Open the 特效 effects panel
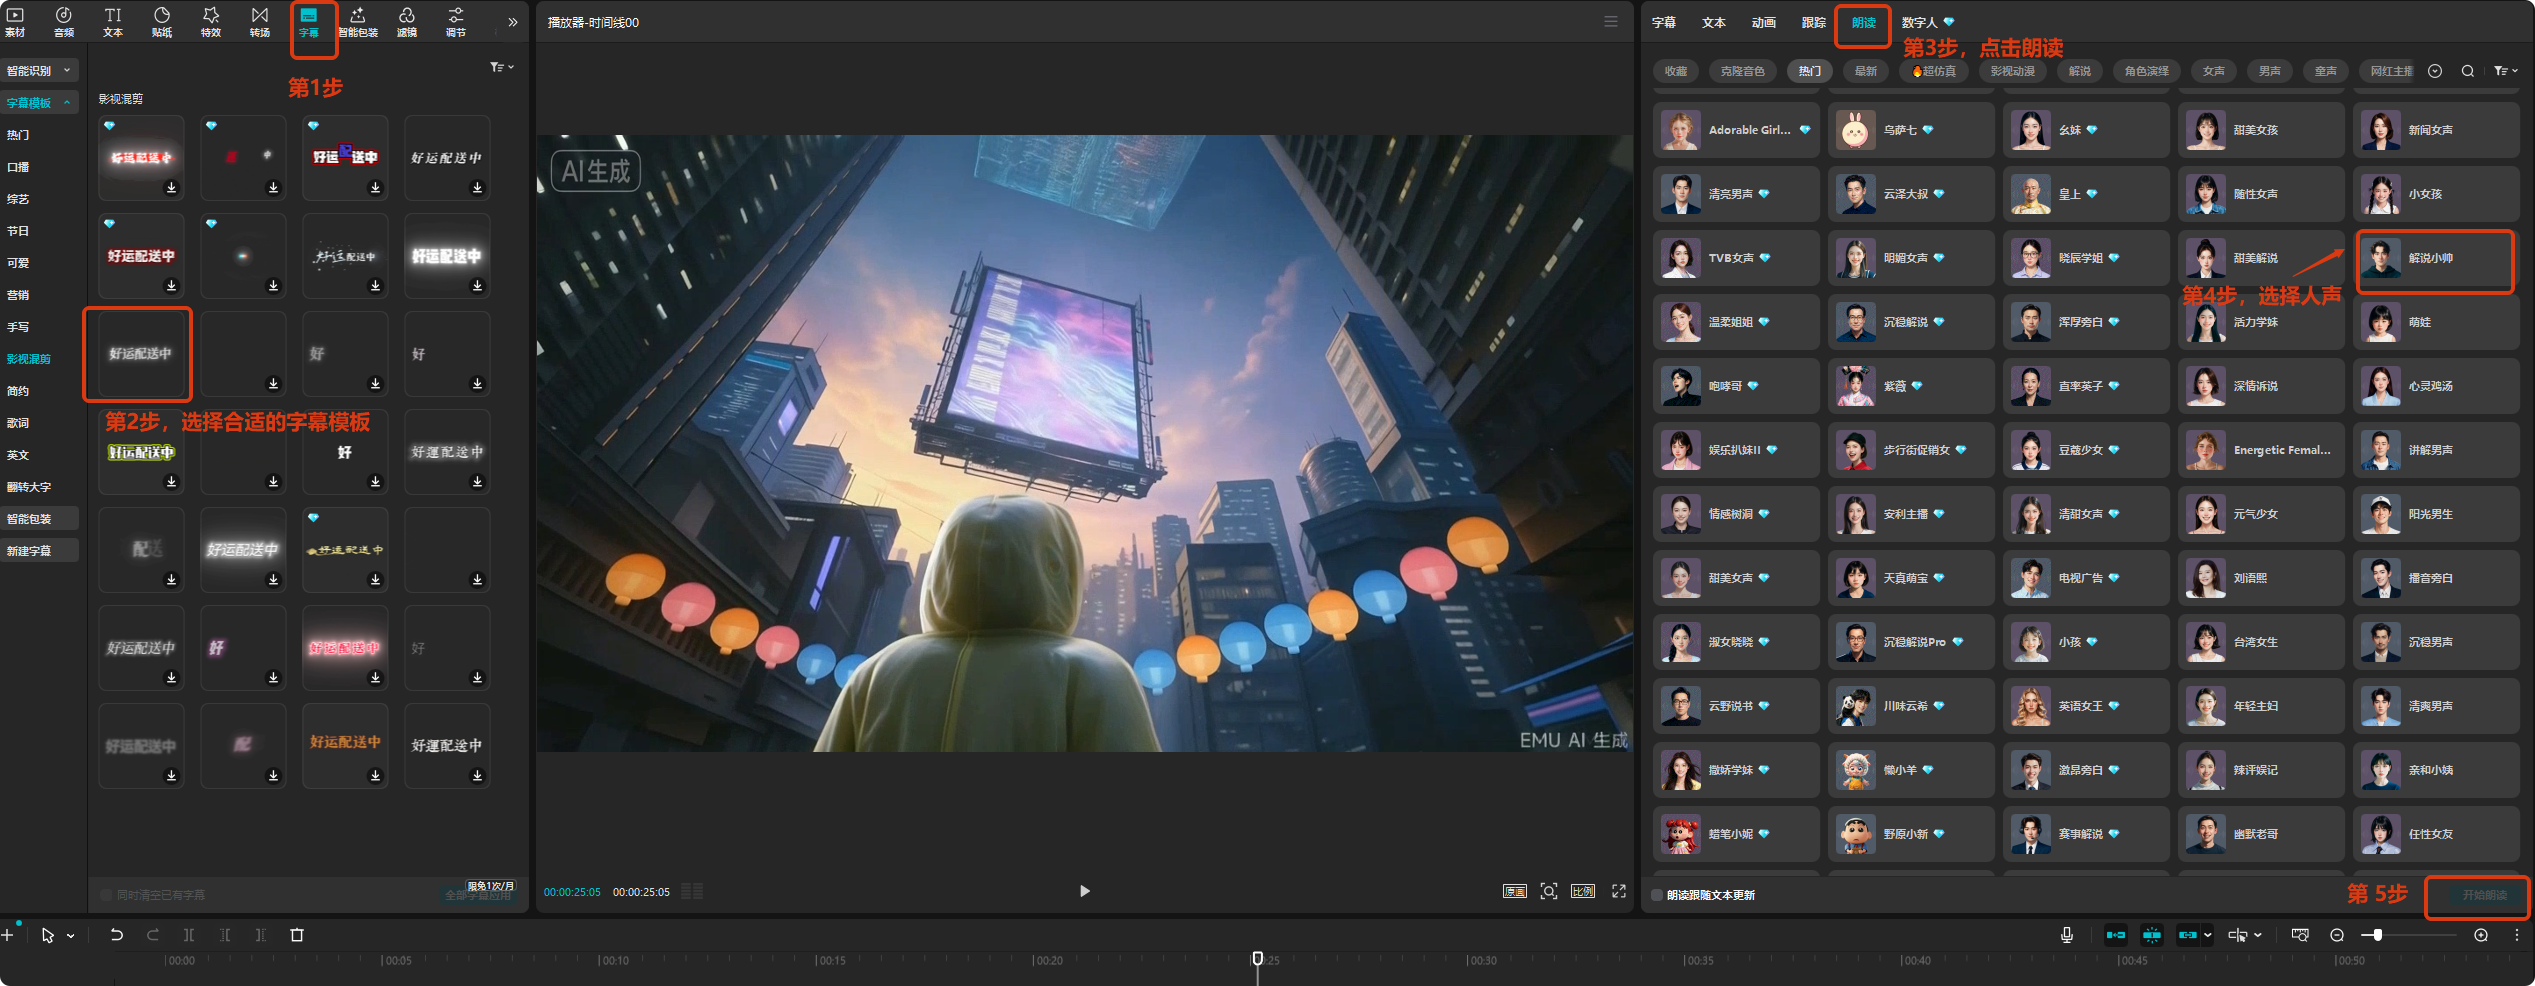 (210, 21)
